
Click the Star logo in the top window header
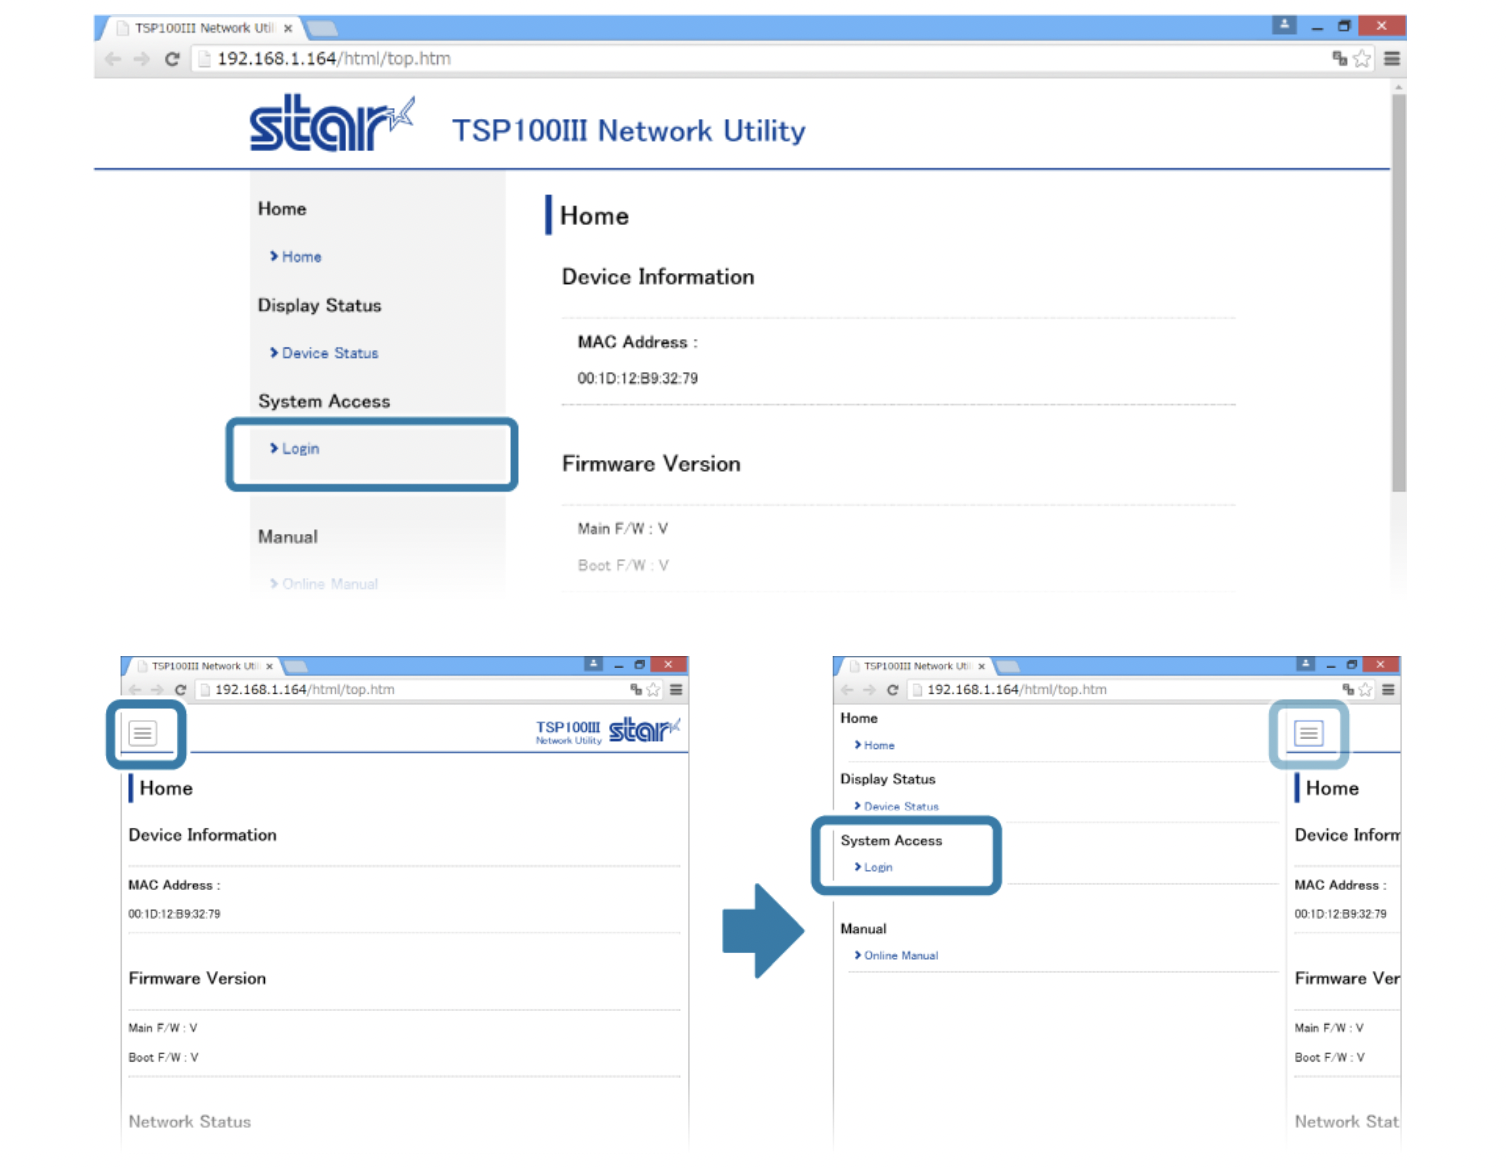330,124
